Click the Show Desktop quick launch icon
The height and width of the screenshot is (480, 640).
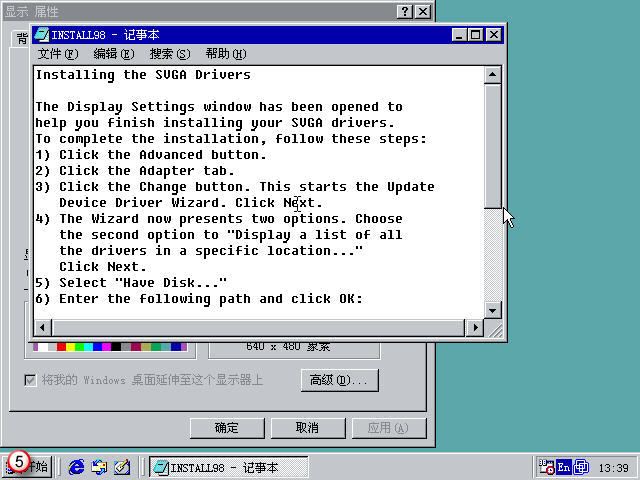pos(122,467)
